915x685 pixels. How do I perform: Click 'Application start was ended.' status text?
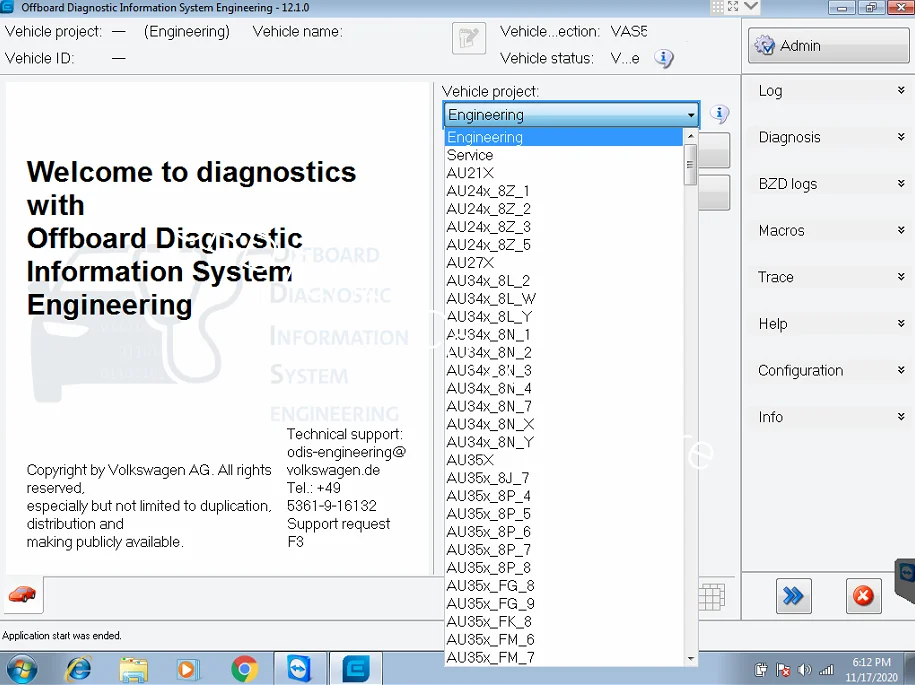[62, 635]
